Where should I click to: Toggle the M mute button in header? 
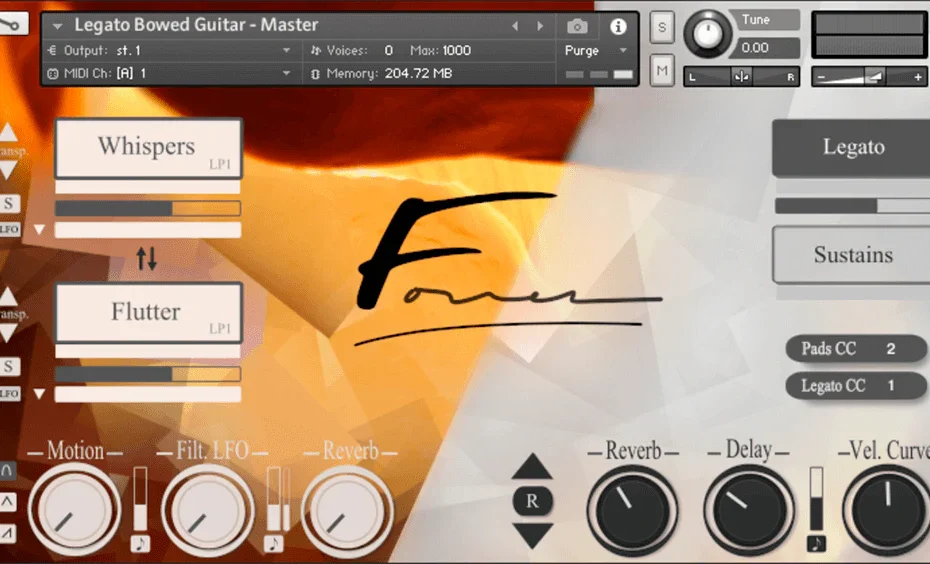[x=662, y=70]
